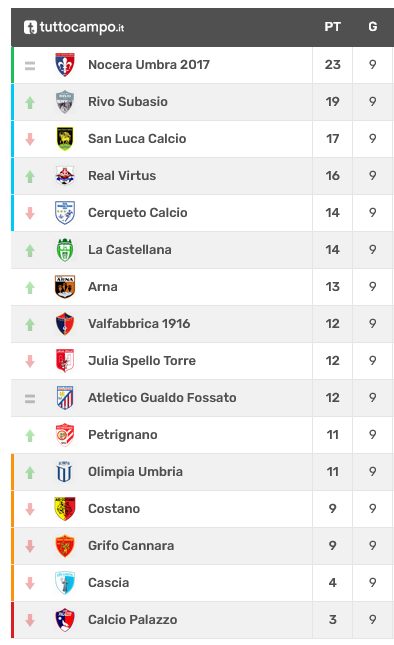394x645 pixels.
Task: Open the Julia Spello Torre team link
Action: pos(142,361)
